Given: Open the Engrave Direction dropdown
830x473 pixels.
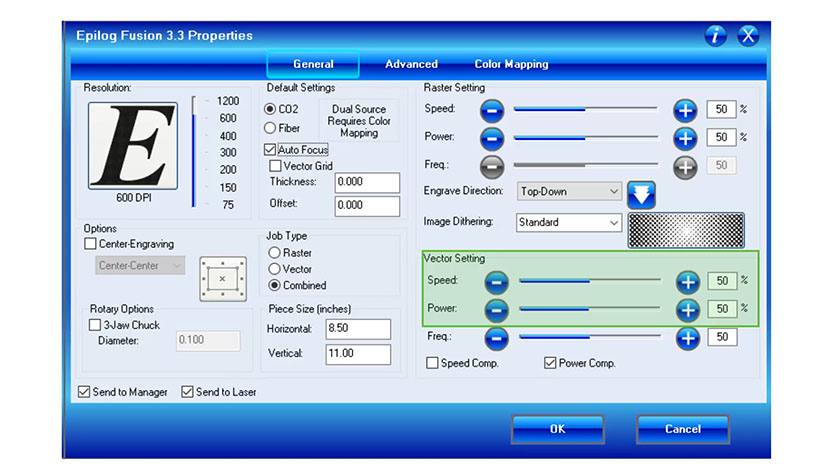Looking at the screenshot, I should click(569, 191).
